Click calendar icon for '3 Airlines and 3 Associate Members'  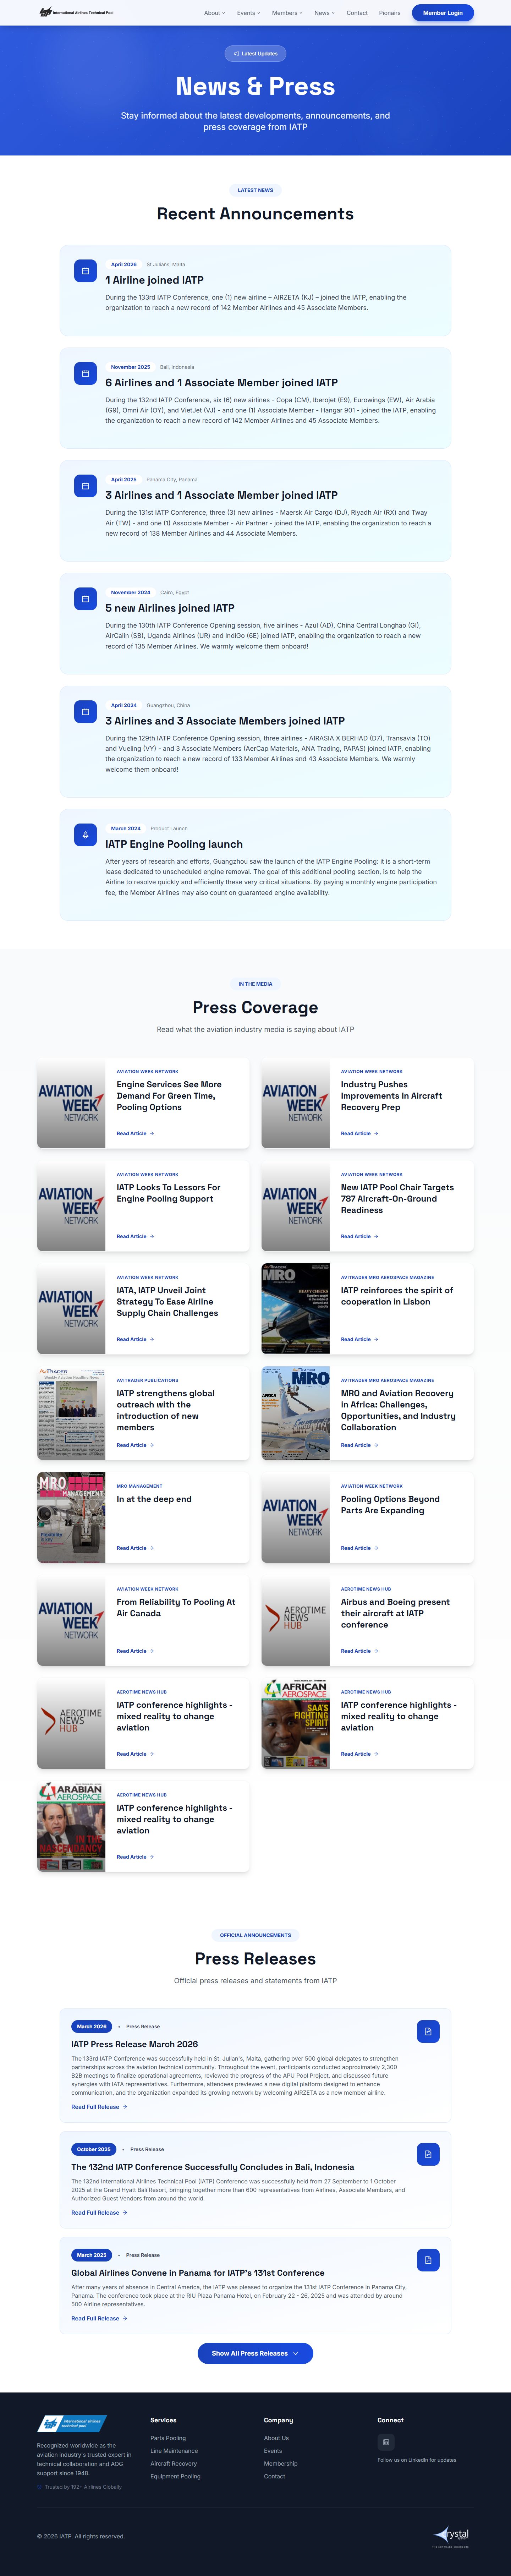[85, 712]
